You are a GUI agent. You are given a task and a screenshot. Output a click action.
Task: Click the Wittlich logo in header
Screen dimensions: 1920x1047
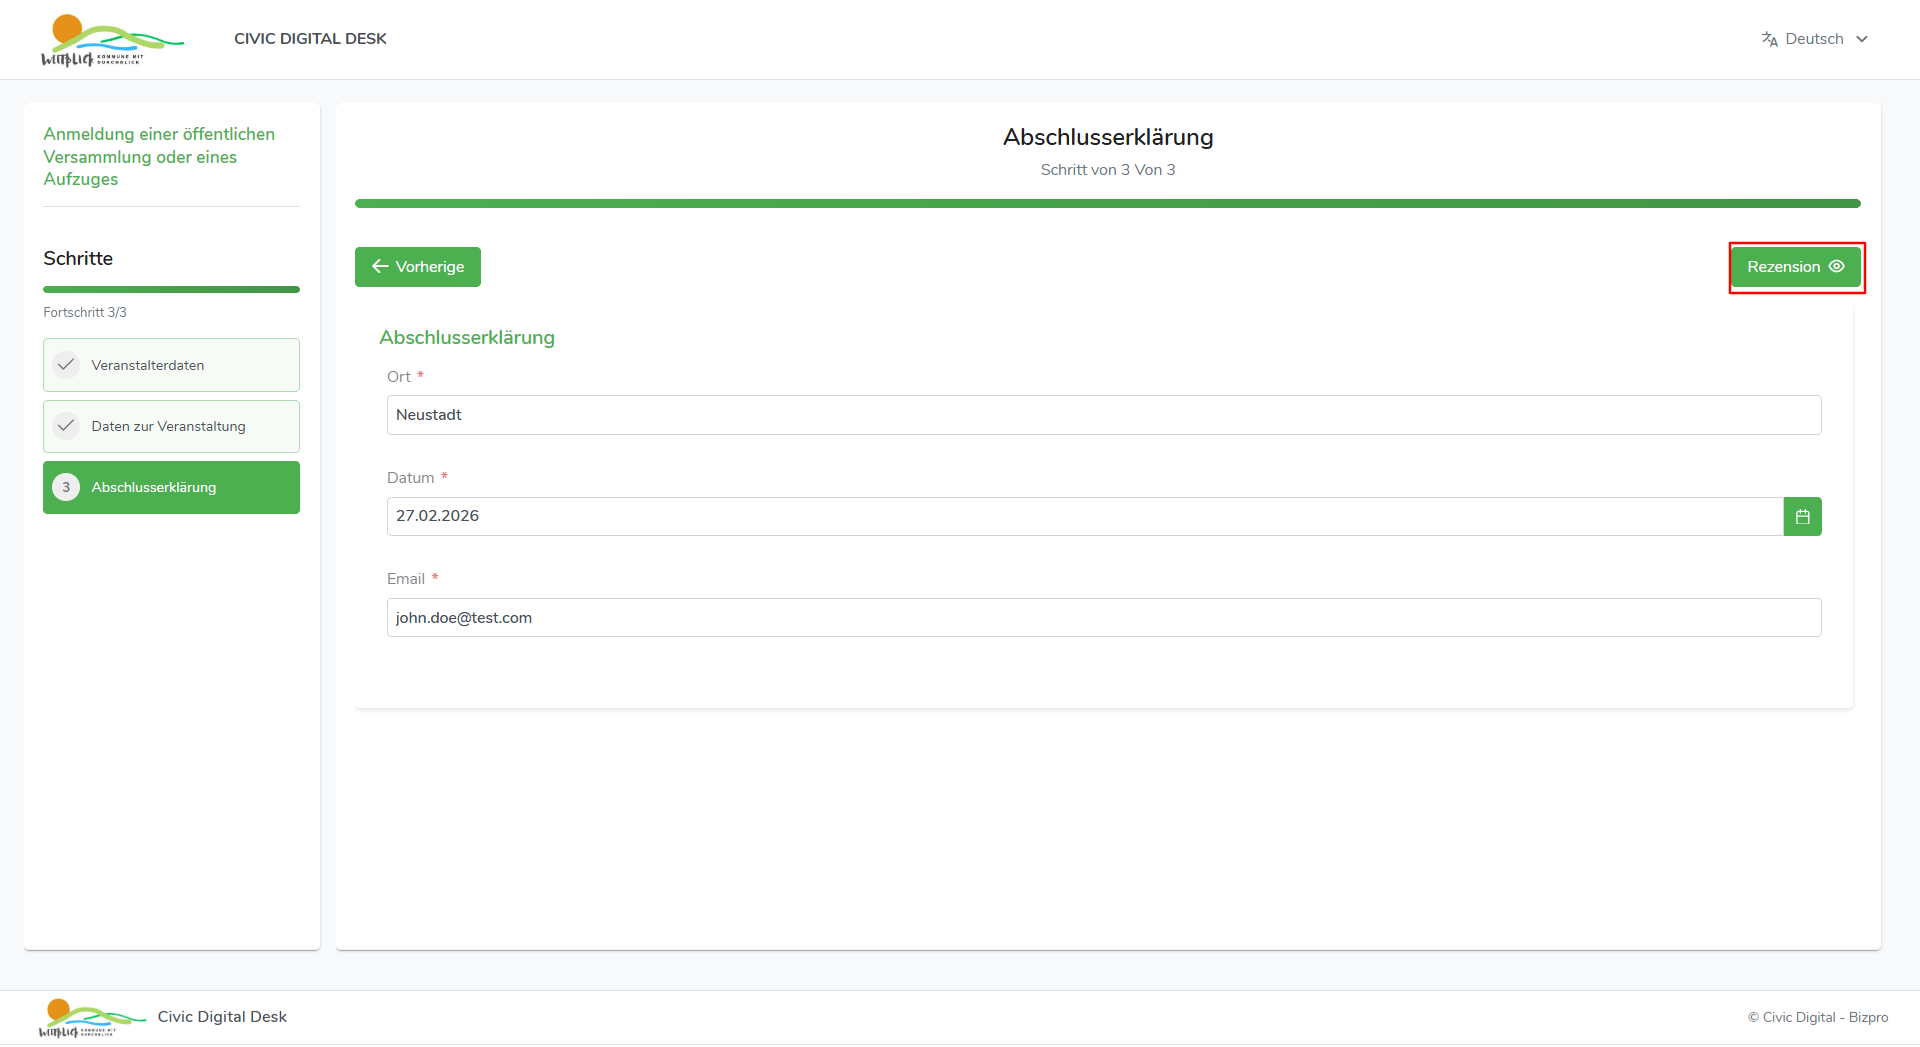(111, 41)
